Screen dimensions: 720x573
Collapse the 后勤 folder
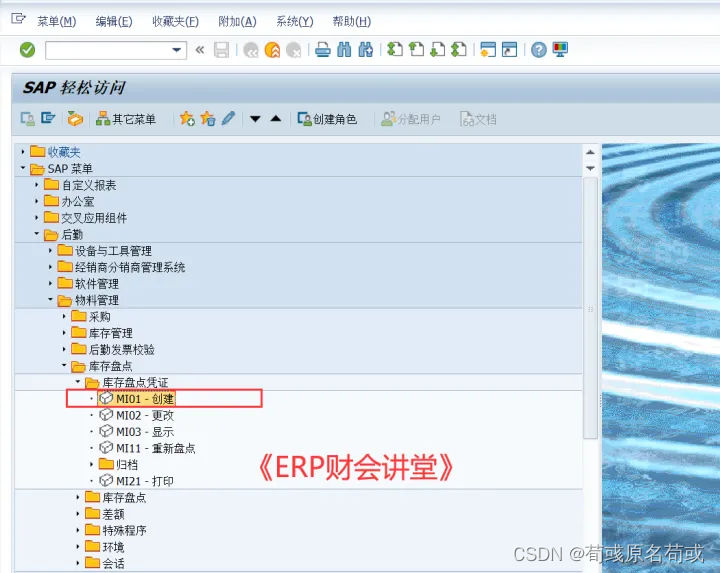(37, 234)
